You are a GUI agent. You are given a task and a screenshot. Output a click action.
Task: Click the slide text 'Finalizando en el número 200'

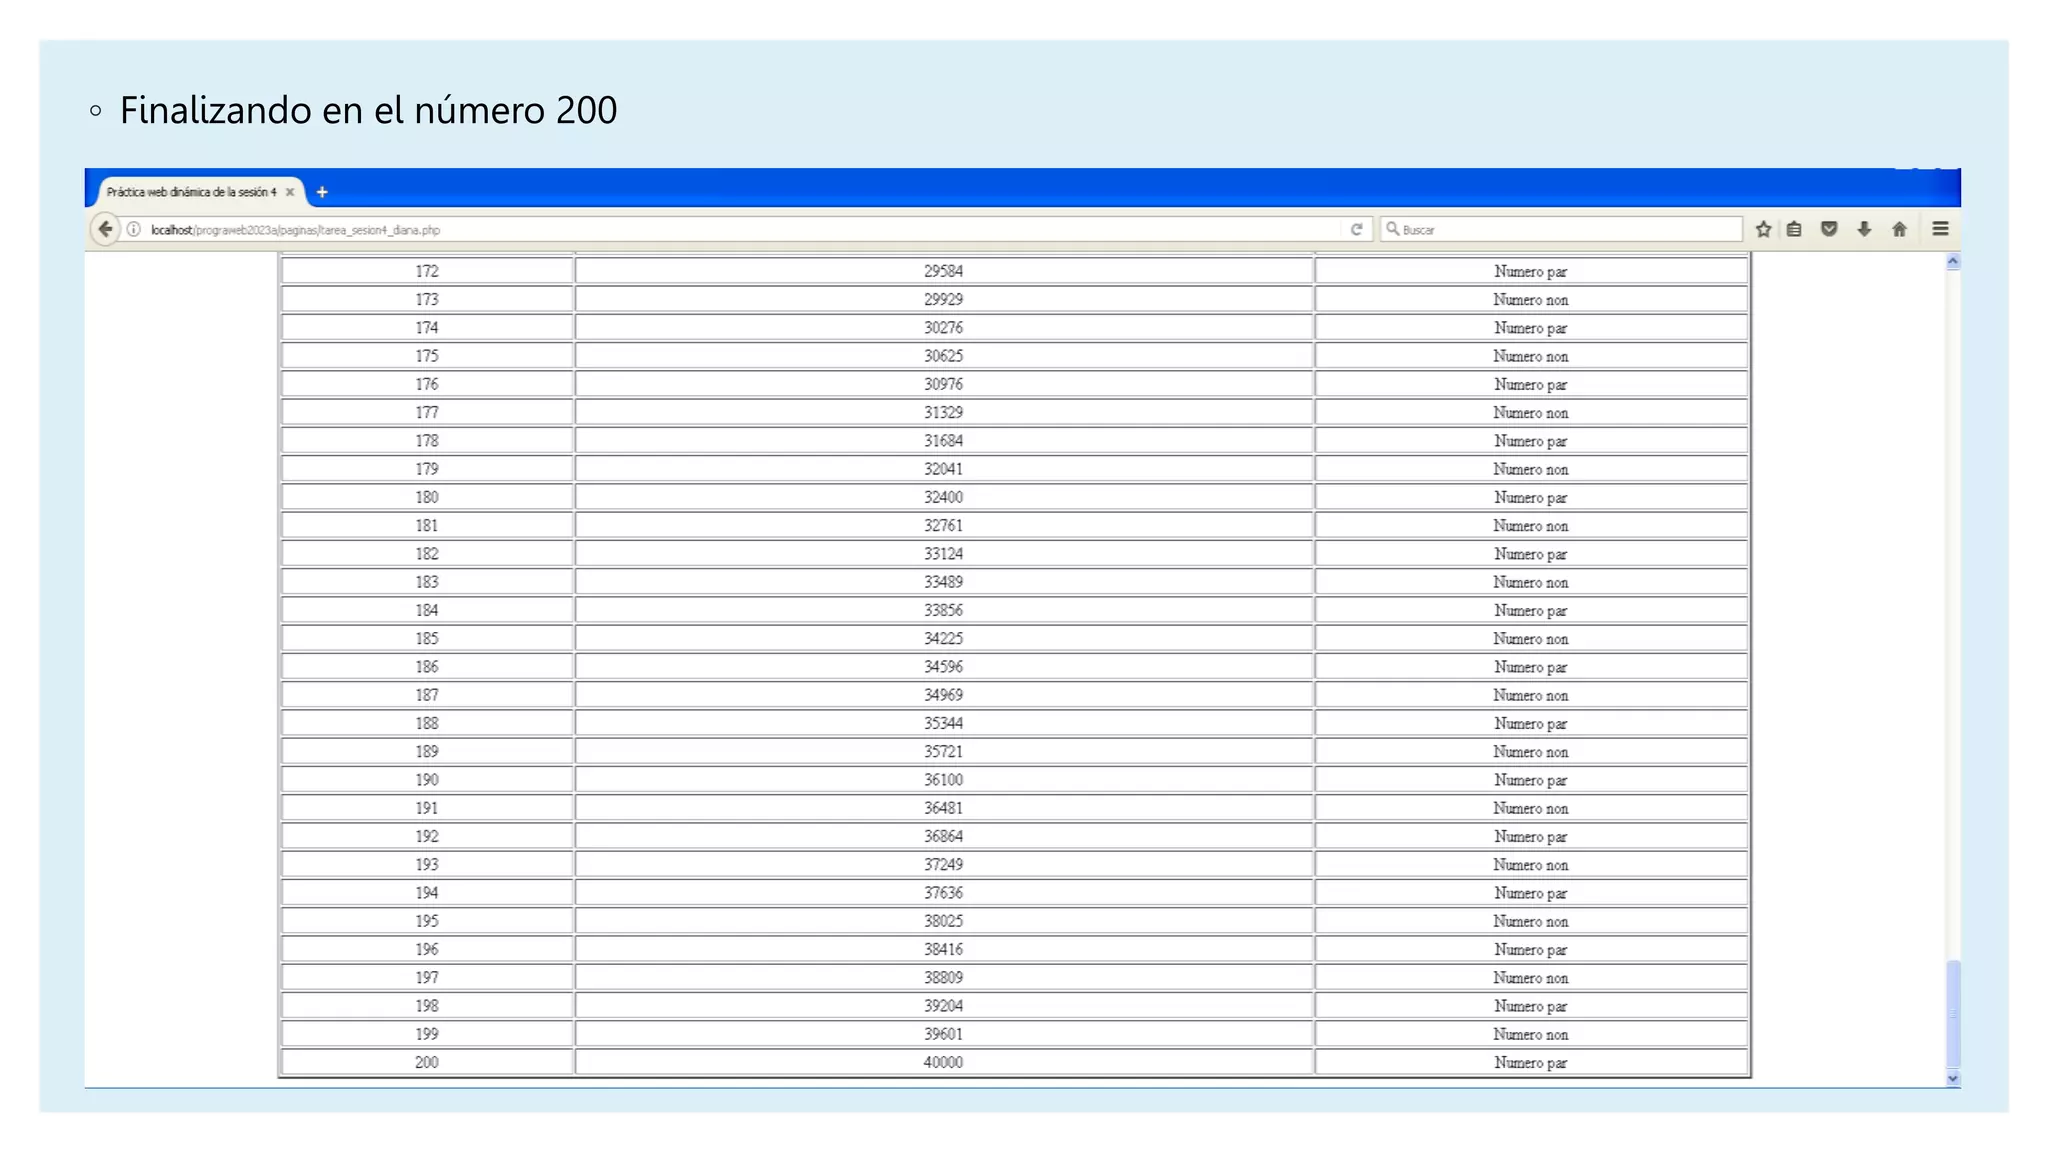[368, 110]
